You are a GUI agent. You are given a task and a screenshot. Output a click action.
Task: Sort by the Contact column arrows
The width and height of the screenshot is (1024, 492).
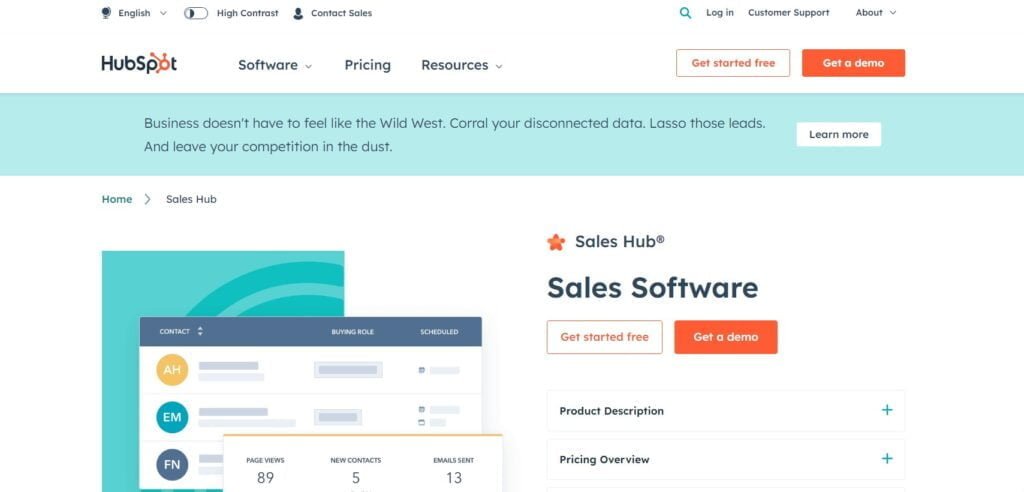click(x=200, y=331)
